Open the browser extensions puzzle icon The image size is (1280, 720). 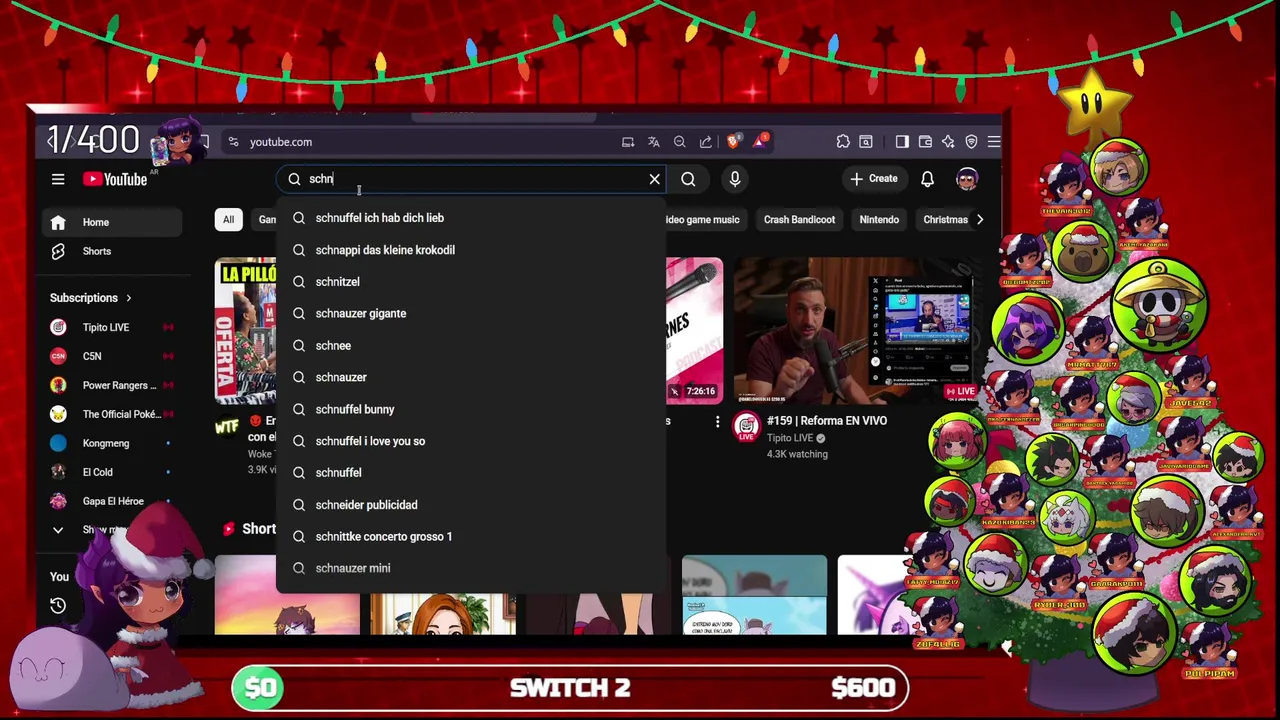[x=843, y=142]
